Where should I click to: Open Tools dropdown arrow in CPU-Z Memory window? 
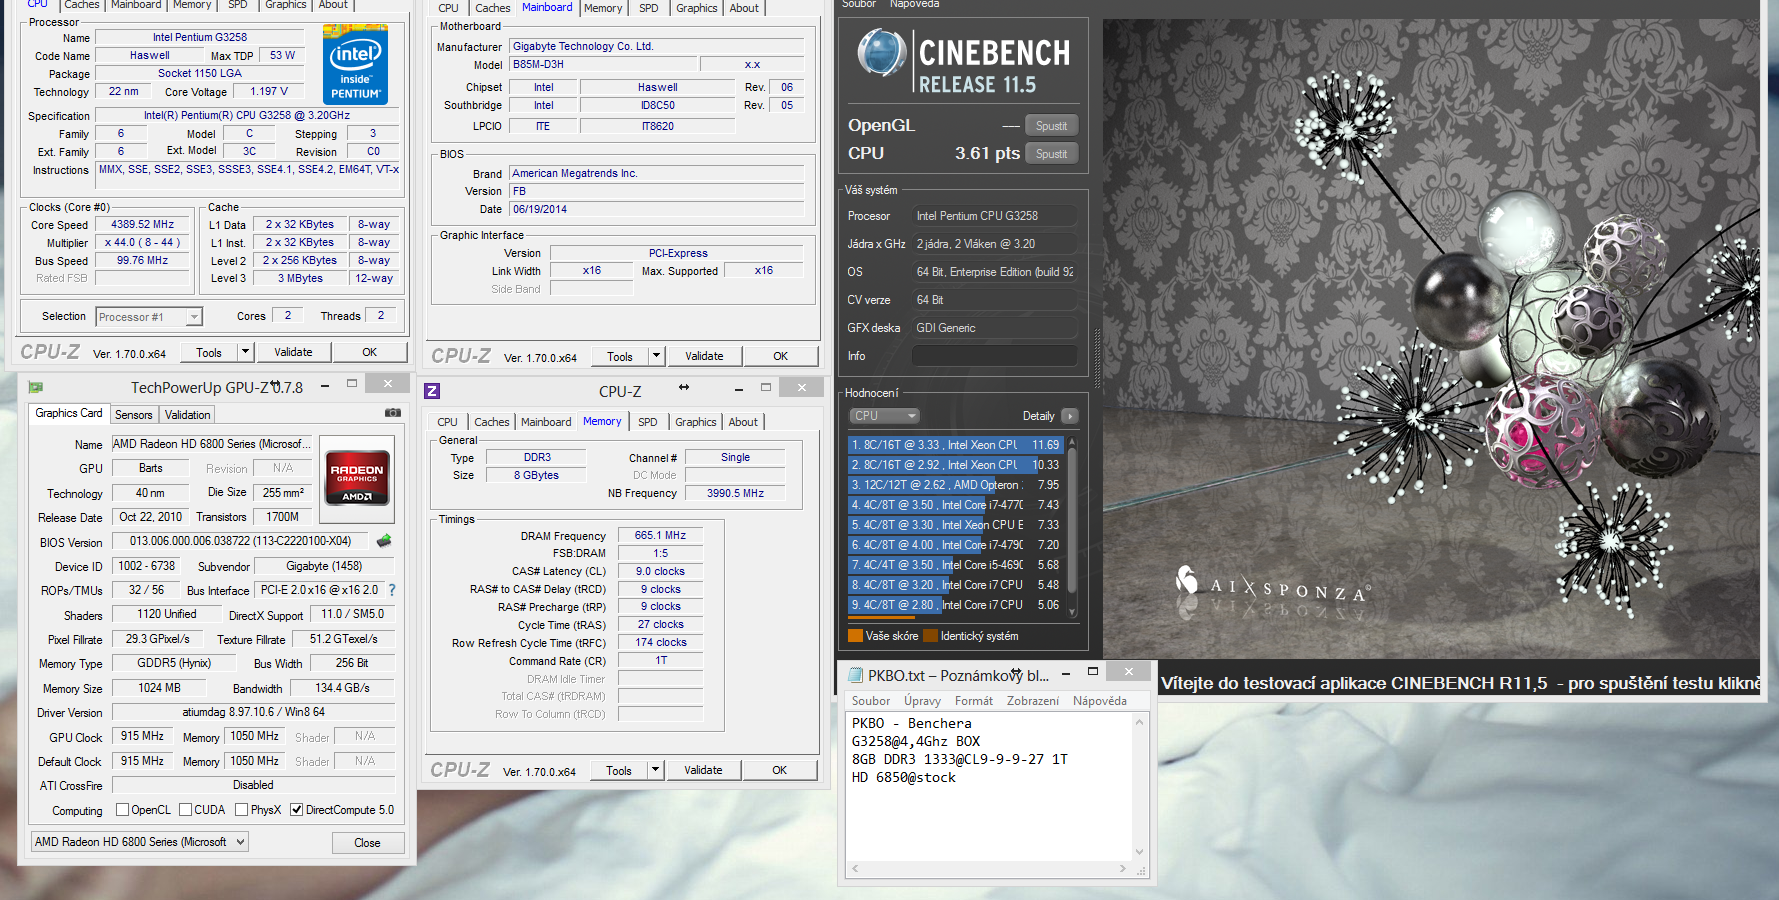[x=655, y=770]
